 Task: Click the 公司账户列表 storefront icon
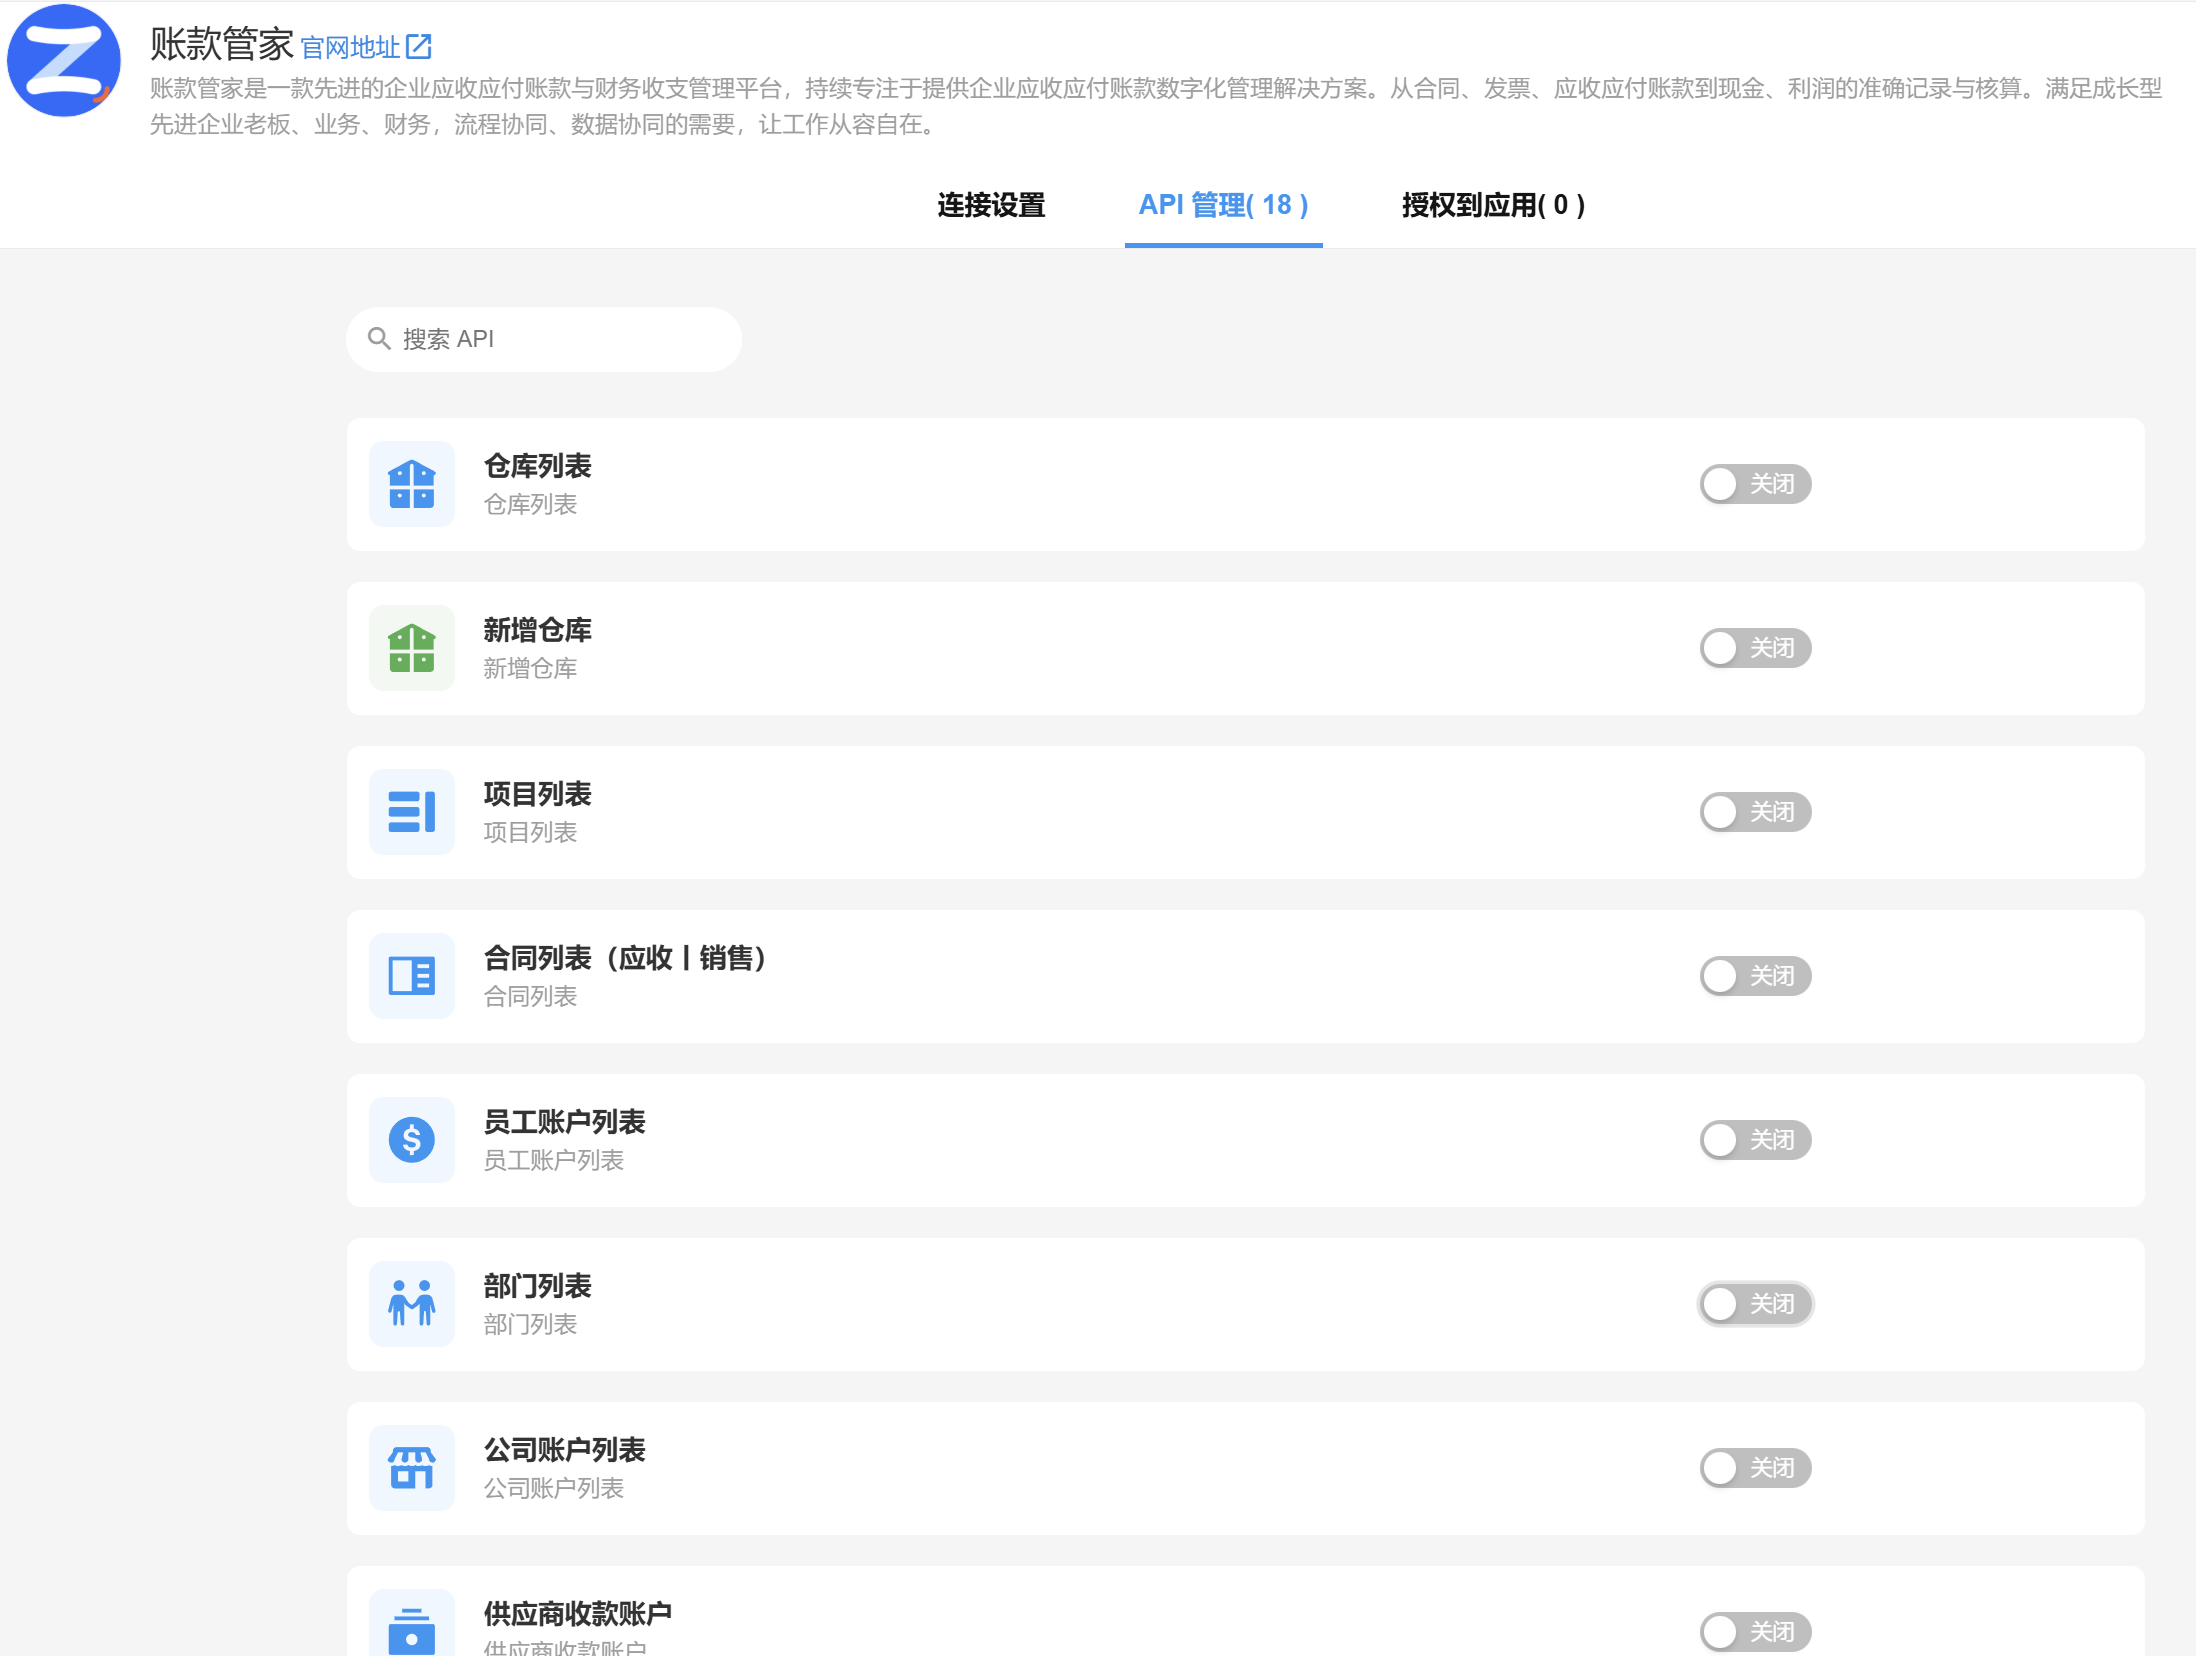pyautogui.click(x=412, y=1468)
